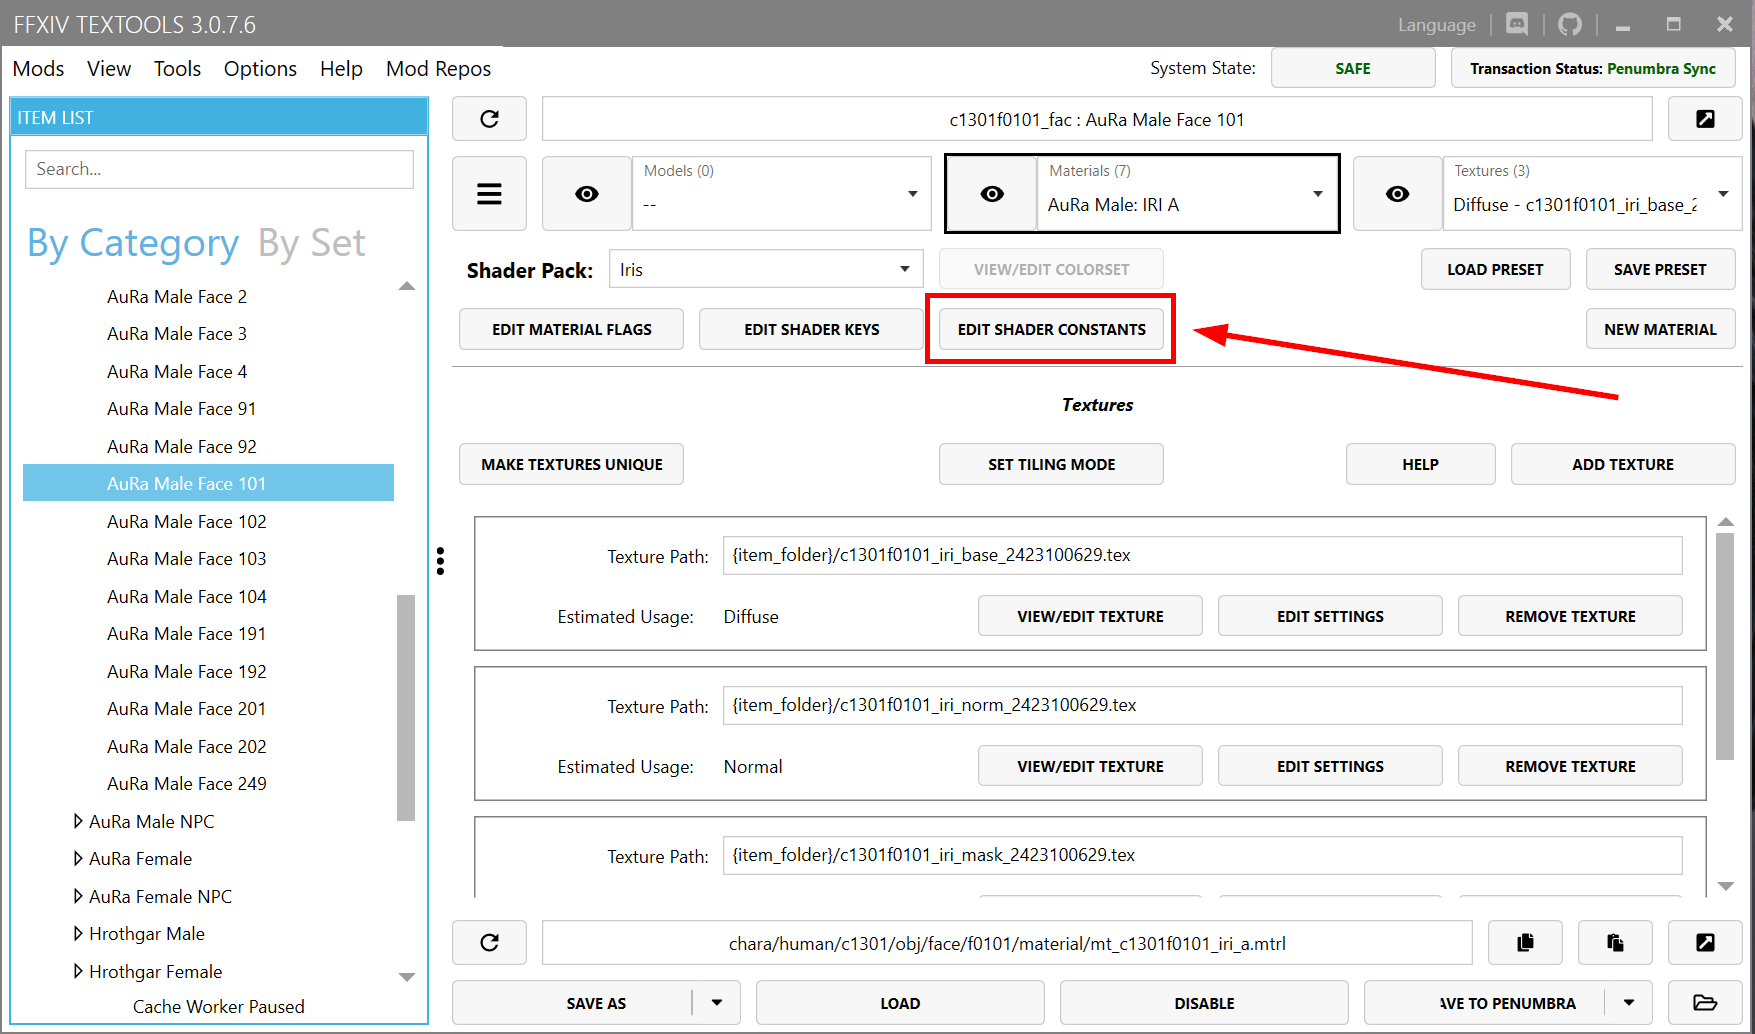This screenshot has width=1755, height=1034.
Task: Open the Shader Pack dropdown set to Iris
Action: click(x=766, y=269)
